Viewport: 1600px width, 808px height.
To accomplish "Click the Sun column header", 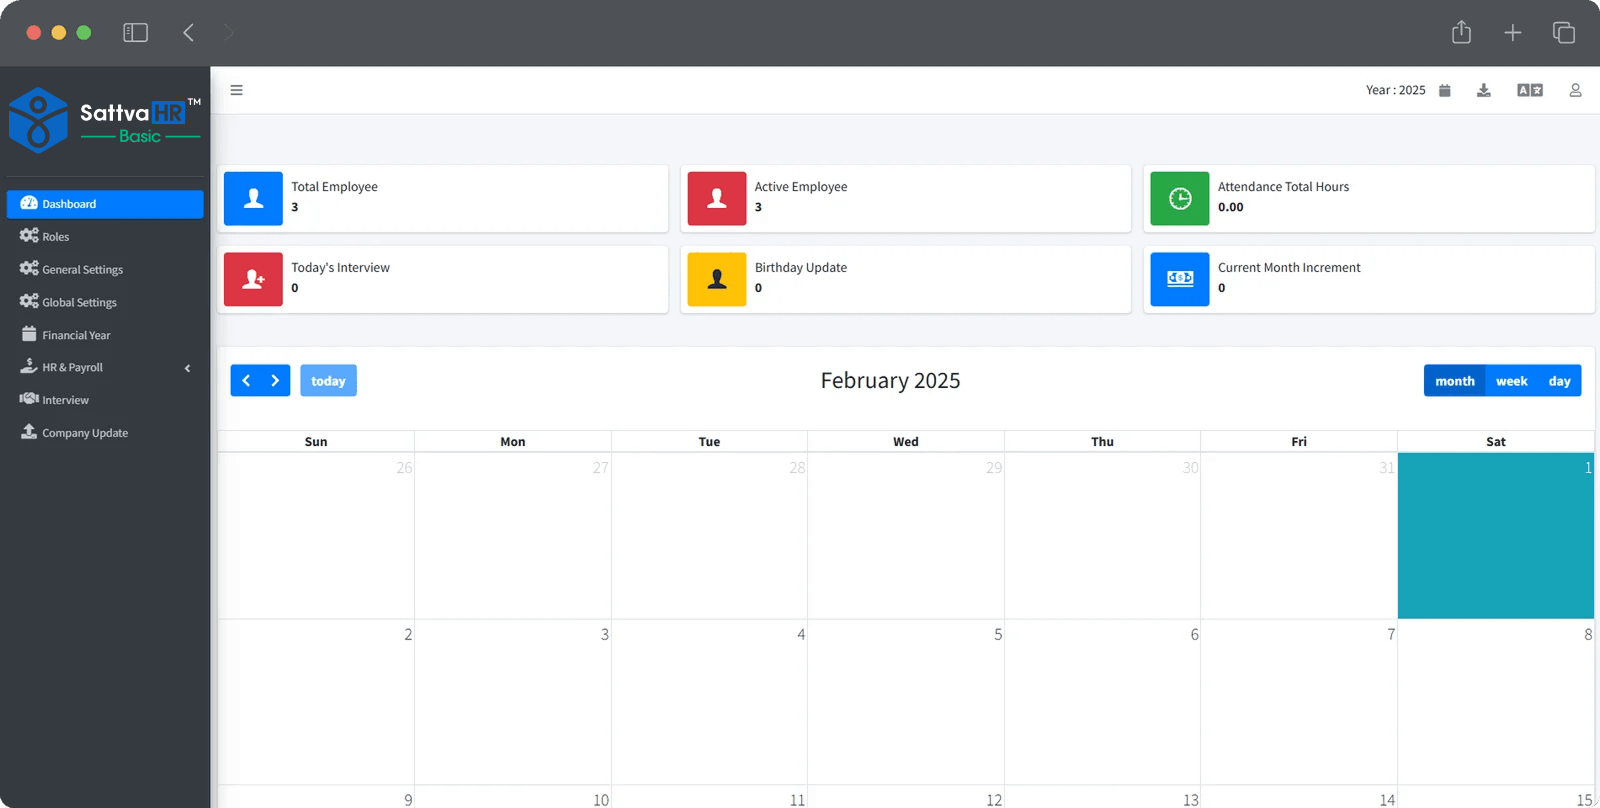I will click(x=316, y=442).
